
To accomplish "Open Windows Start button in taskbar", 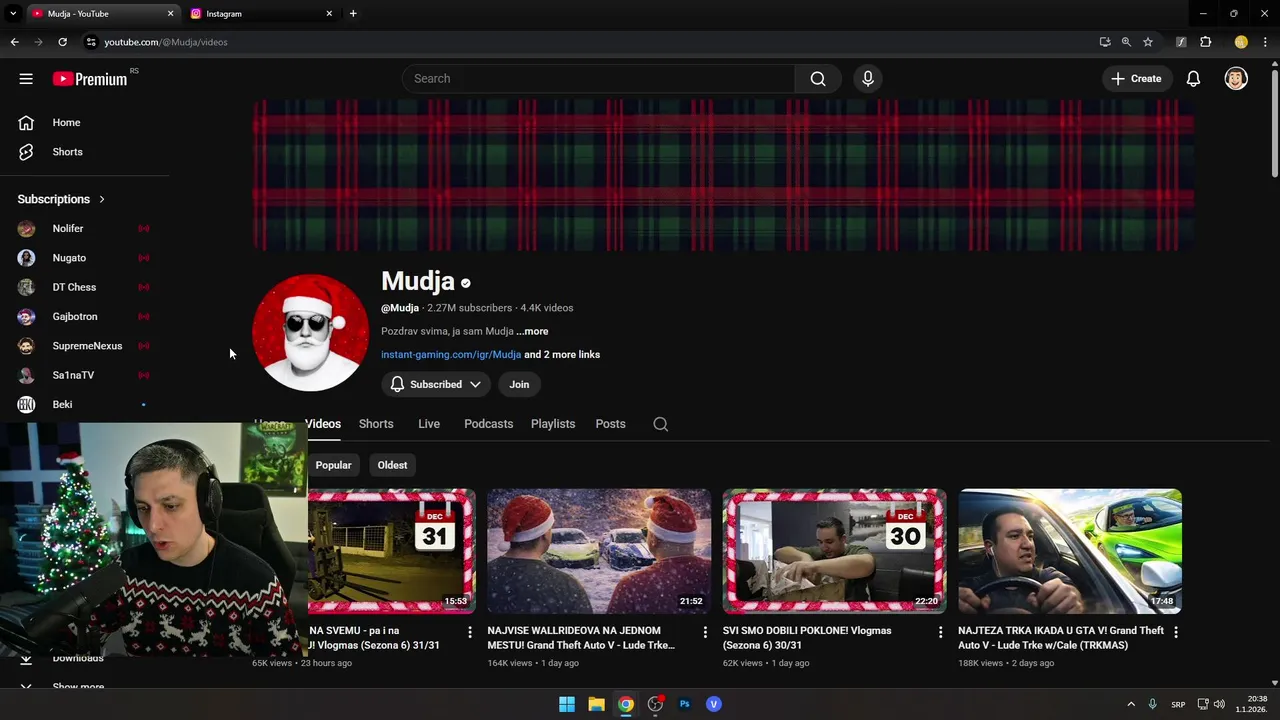I will 567,704.
